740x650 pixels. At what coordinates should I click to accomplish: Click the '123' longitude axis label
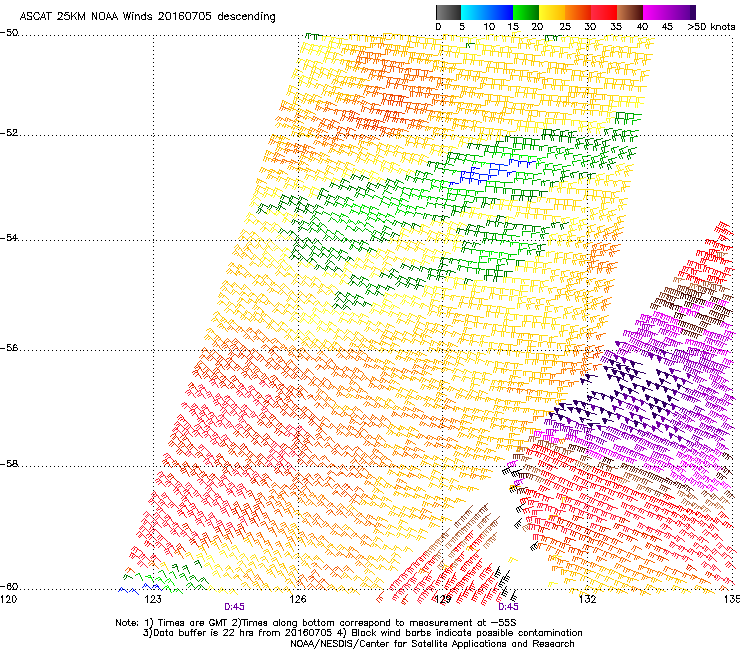point(153,599)
